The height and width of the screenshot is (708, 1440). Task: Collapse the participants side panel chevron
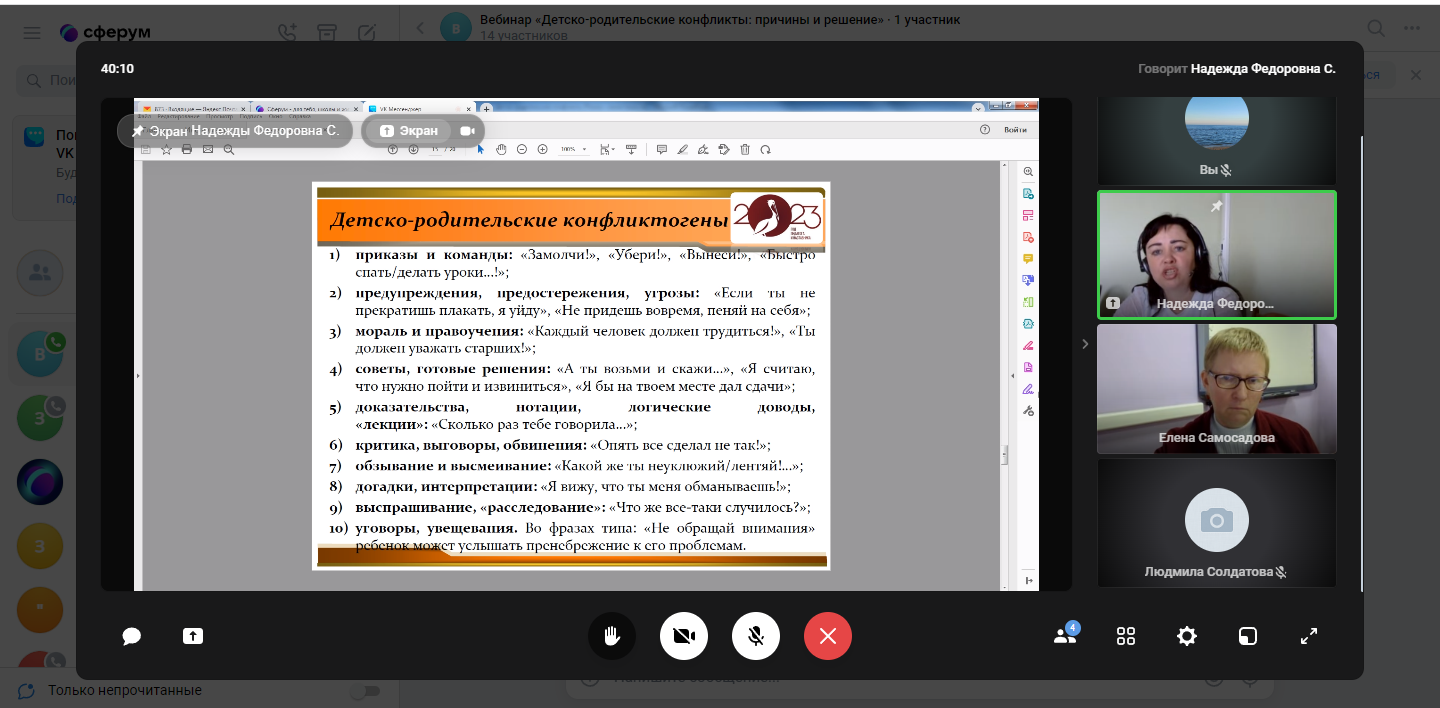tap(1085, 344)
